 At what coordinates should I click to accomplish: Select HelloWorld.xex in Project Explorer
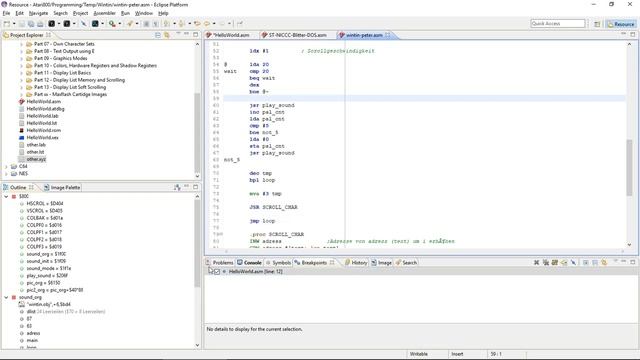click(42, 138)
